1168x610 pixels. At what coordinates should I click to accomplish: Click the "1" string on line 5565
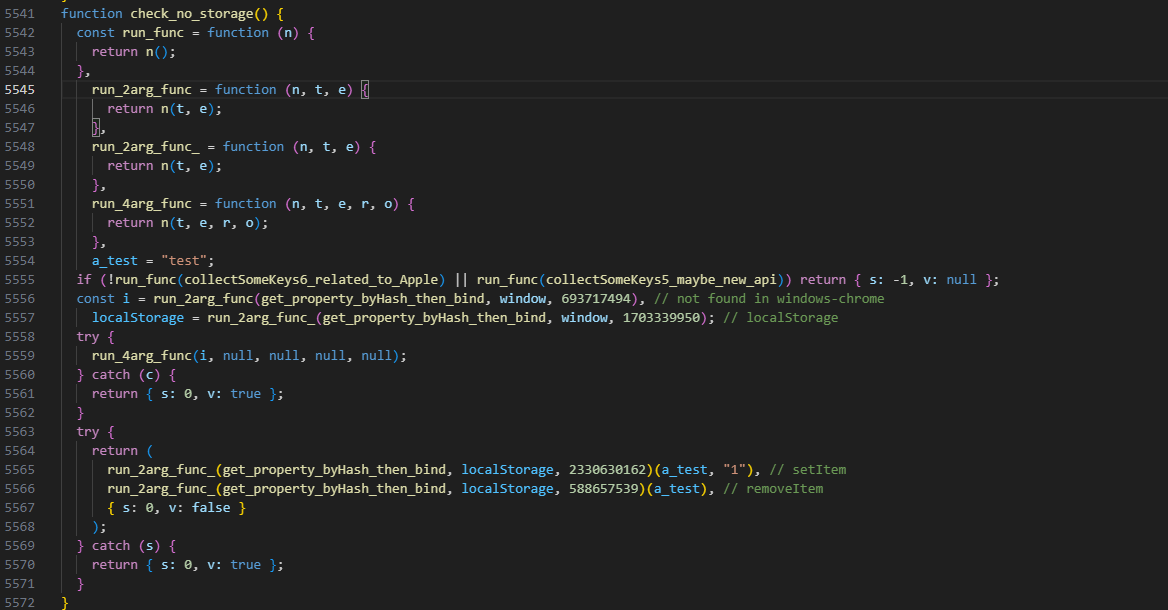coord(734,469)
